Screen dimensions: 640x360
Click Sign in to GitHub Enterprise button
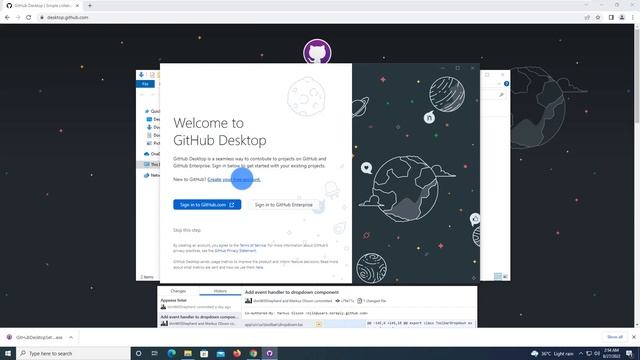[284, 204]
